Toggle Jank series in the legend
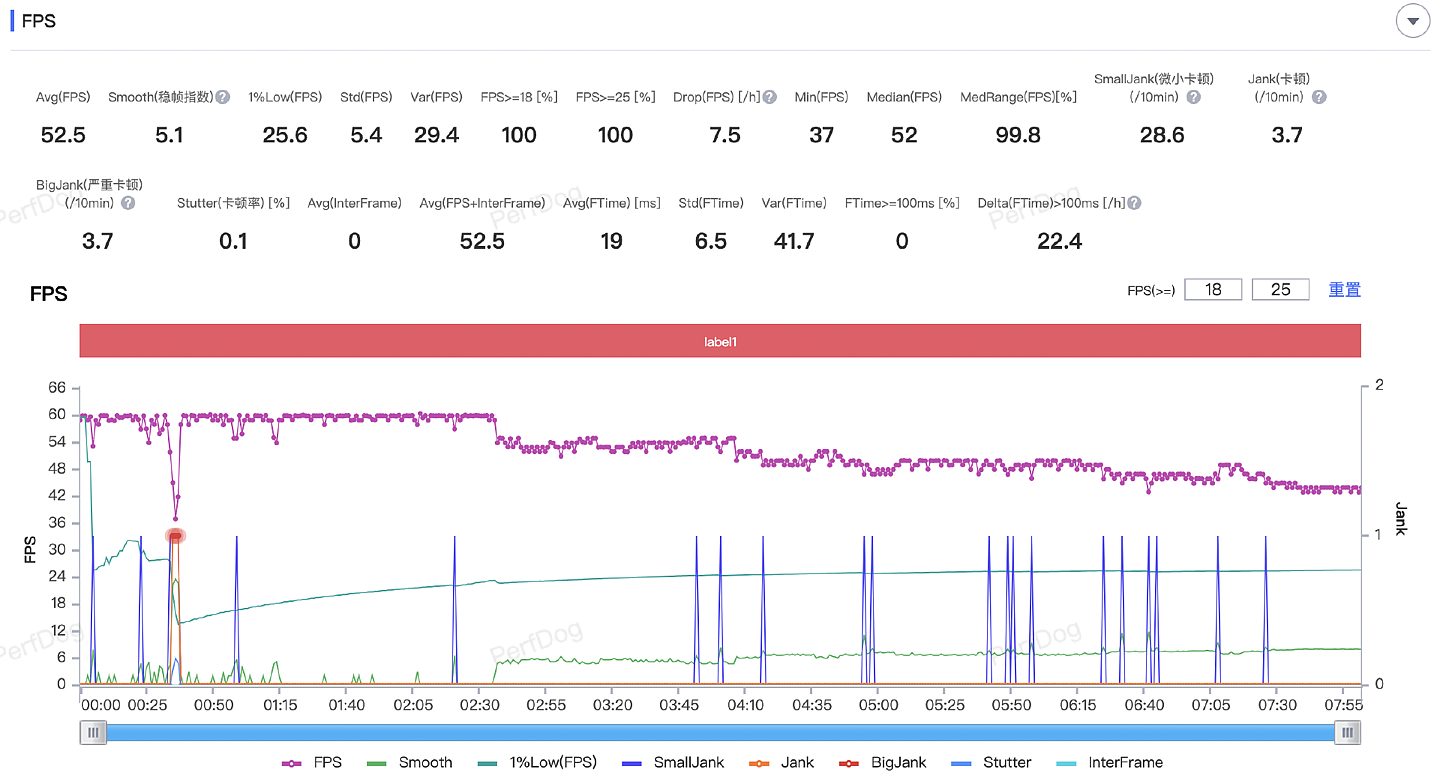 tap(781, 762)
